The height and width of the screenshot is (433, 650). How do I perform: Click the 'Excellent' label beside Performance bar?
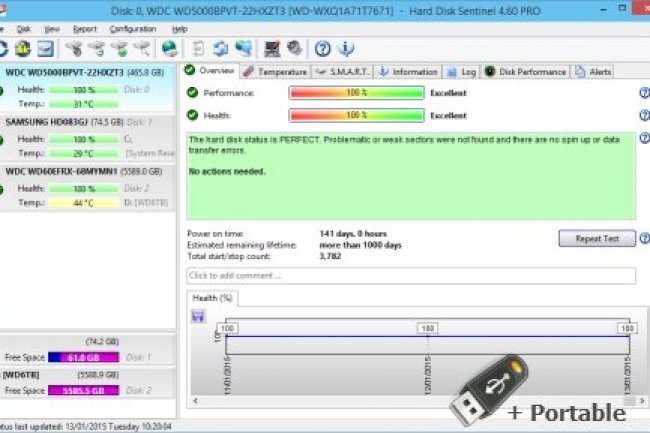[449, 93]
